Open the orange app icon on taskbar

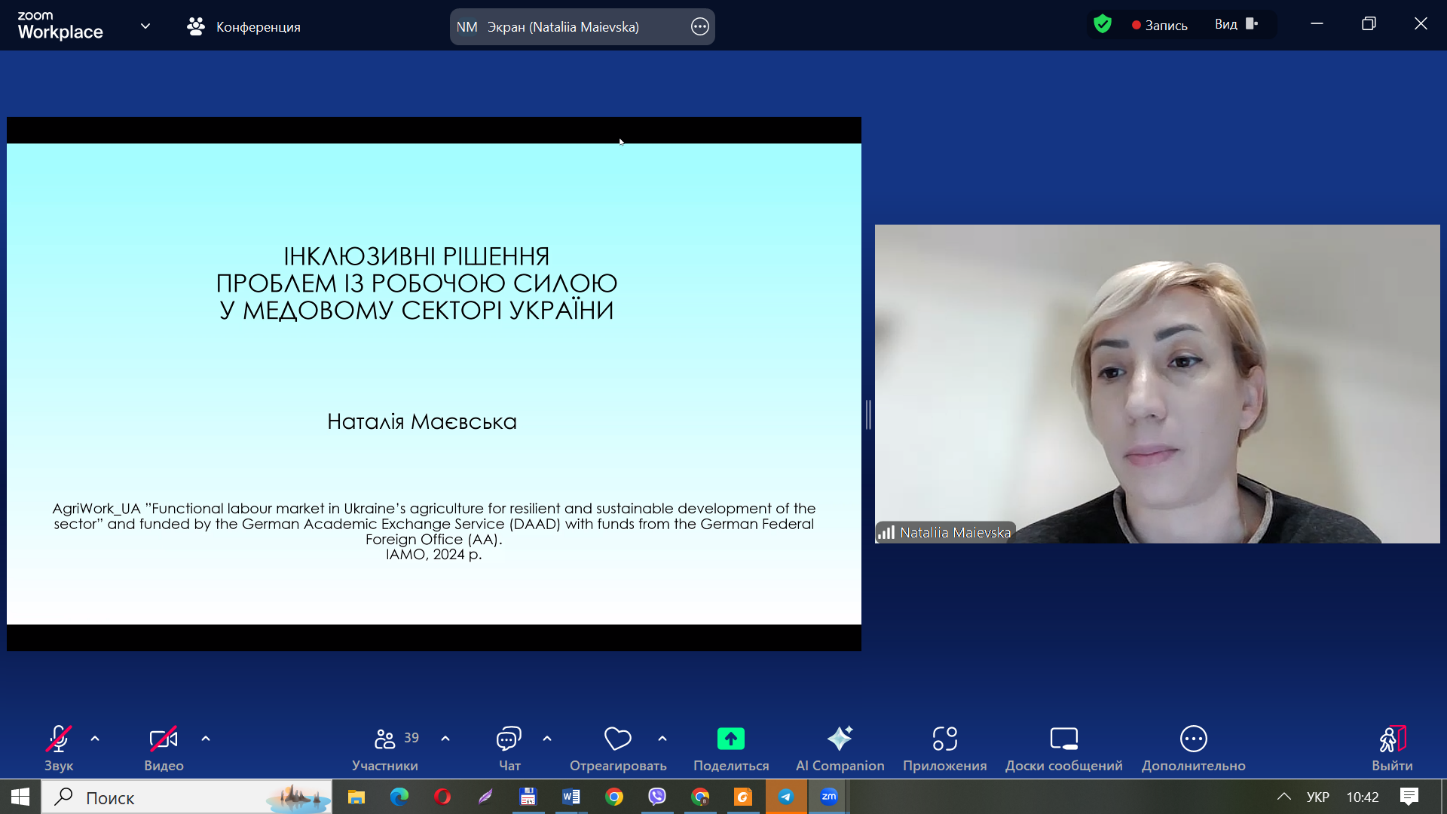click(x=743, y=797)
